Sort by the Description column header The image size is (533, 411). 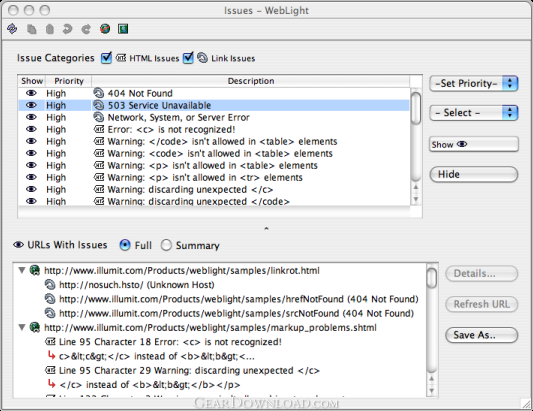click(251, 81)
